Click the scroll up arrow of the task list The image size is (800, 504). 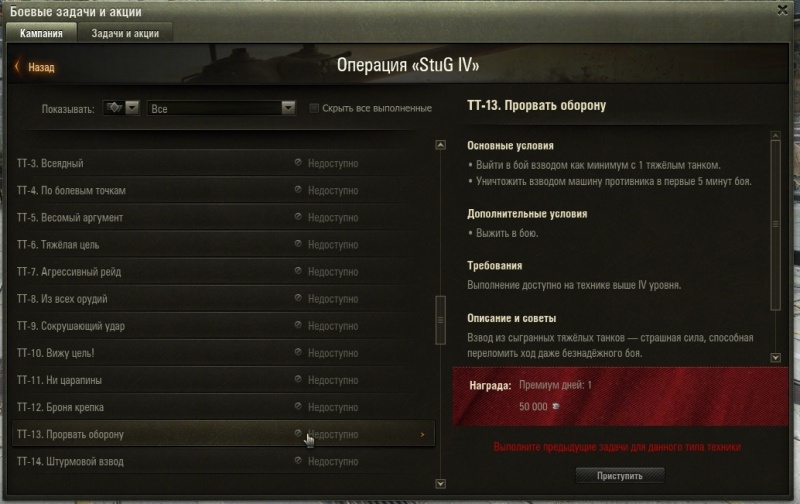(x=440, y=145)
